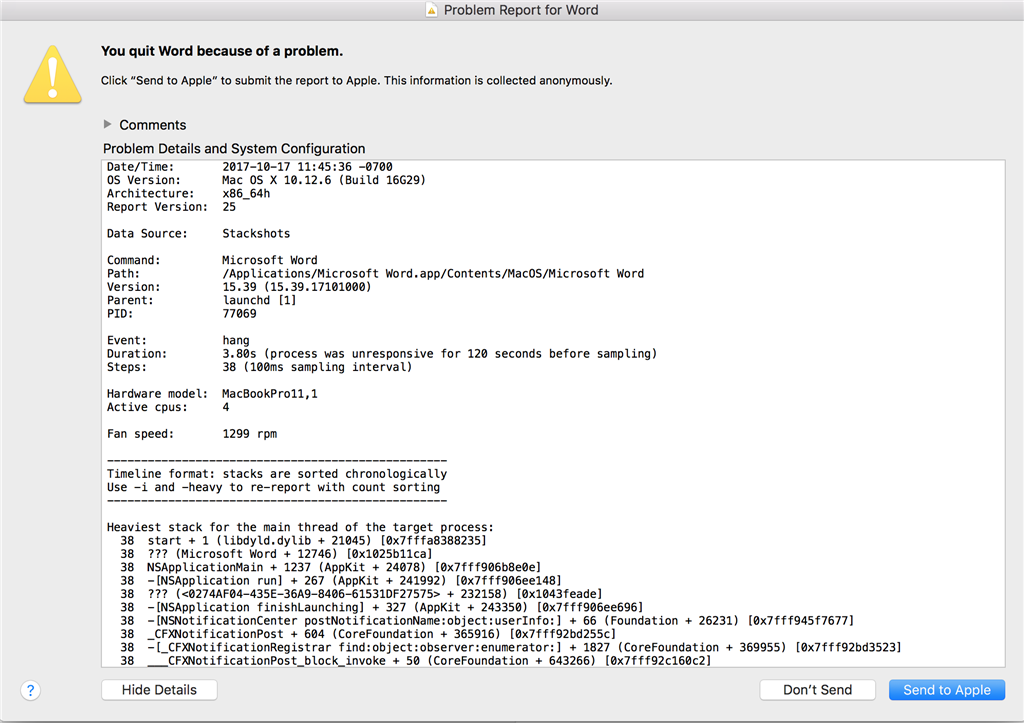Click the Data Source value Stackshots
This screenshot has width=1024, height=723.
pos(256,233)
